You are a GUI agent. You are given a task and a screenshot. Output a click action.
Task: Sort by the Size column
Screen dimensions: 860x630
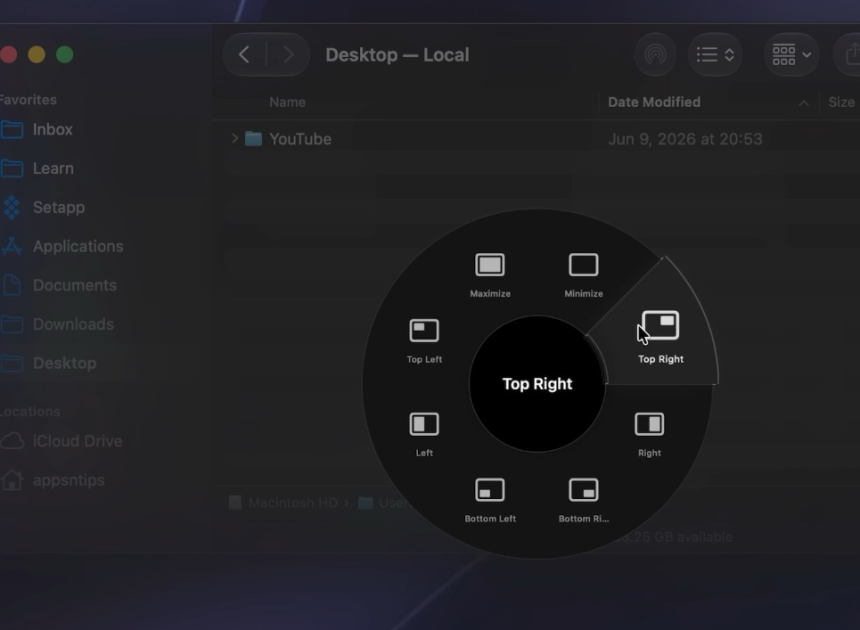click(x=841, y=103)
